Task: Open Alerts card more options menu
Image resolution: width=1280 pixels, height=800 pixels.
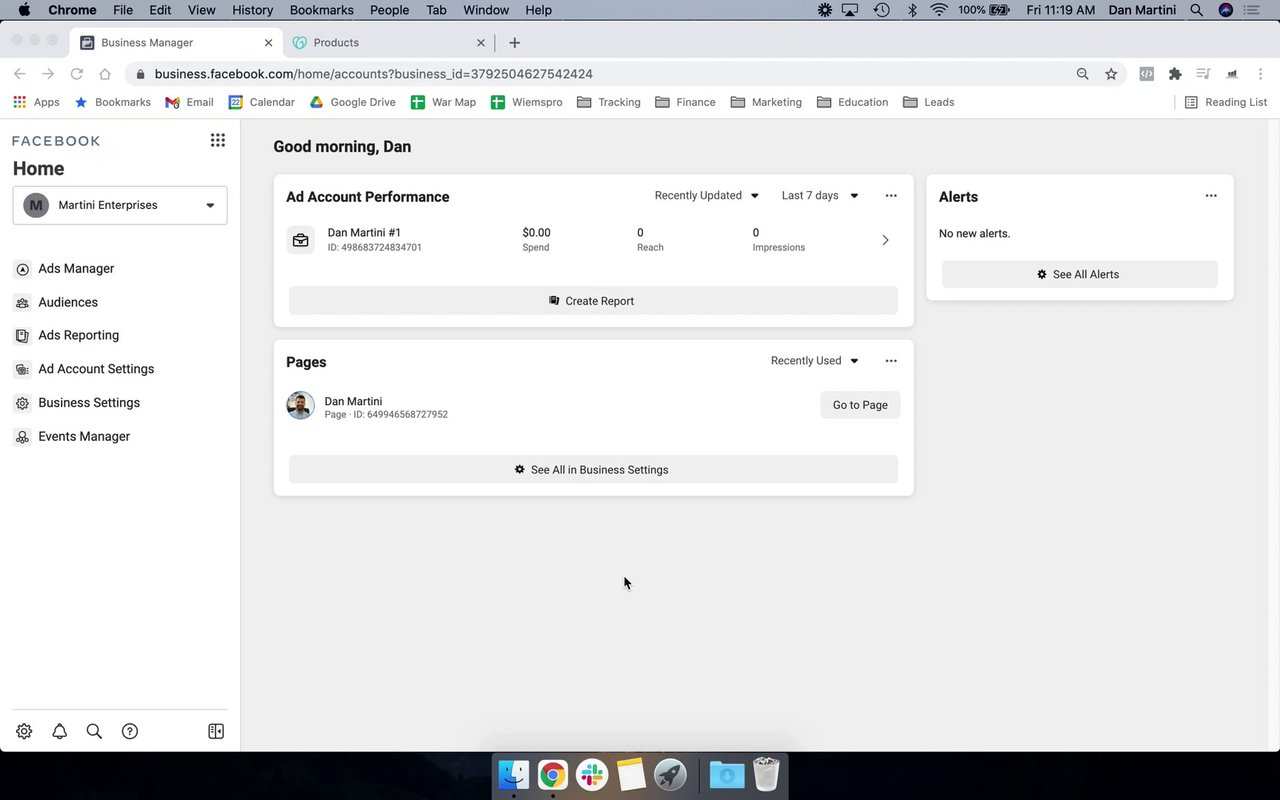Action: (x=1211, y=196)
